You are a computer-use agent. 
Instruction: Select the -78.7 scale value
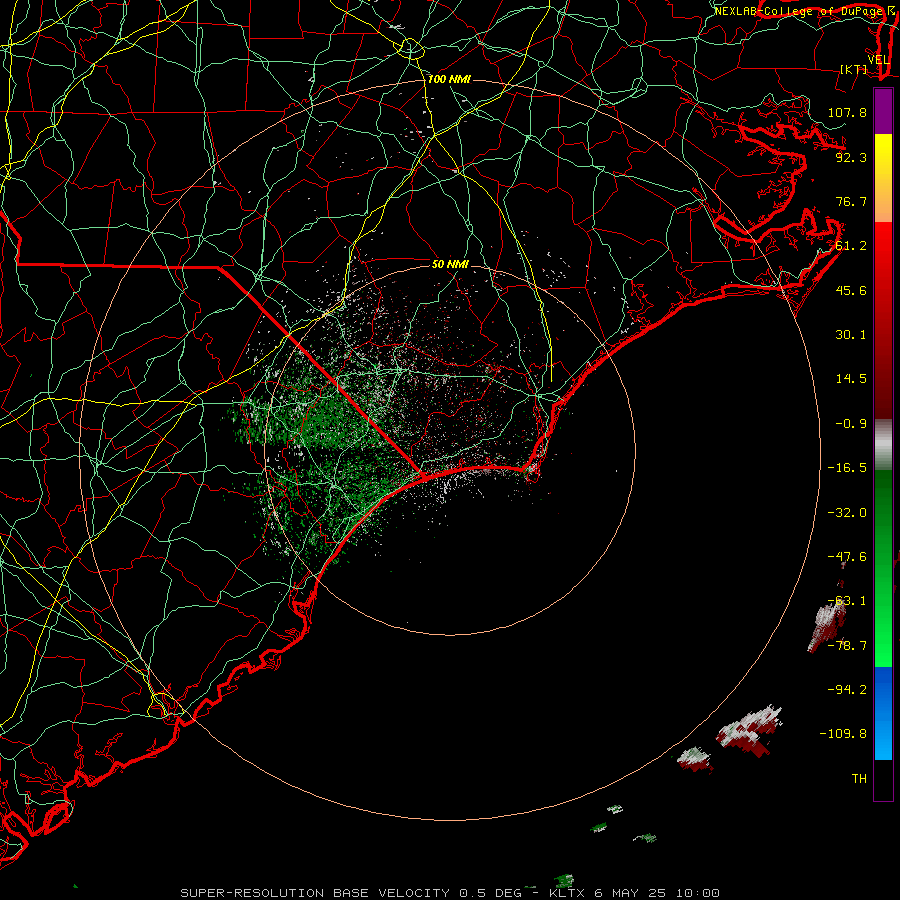tap(847, 645)
